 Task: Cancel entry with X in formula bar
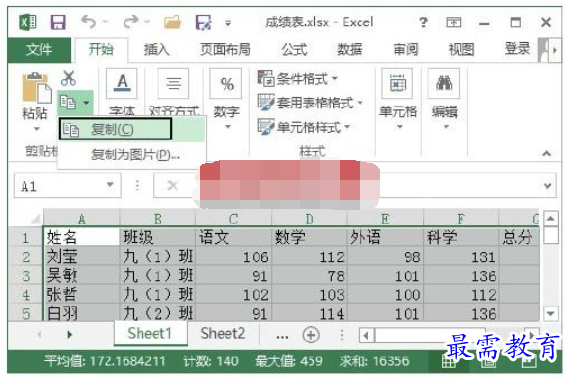tap(172, 186)
